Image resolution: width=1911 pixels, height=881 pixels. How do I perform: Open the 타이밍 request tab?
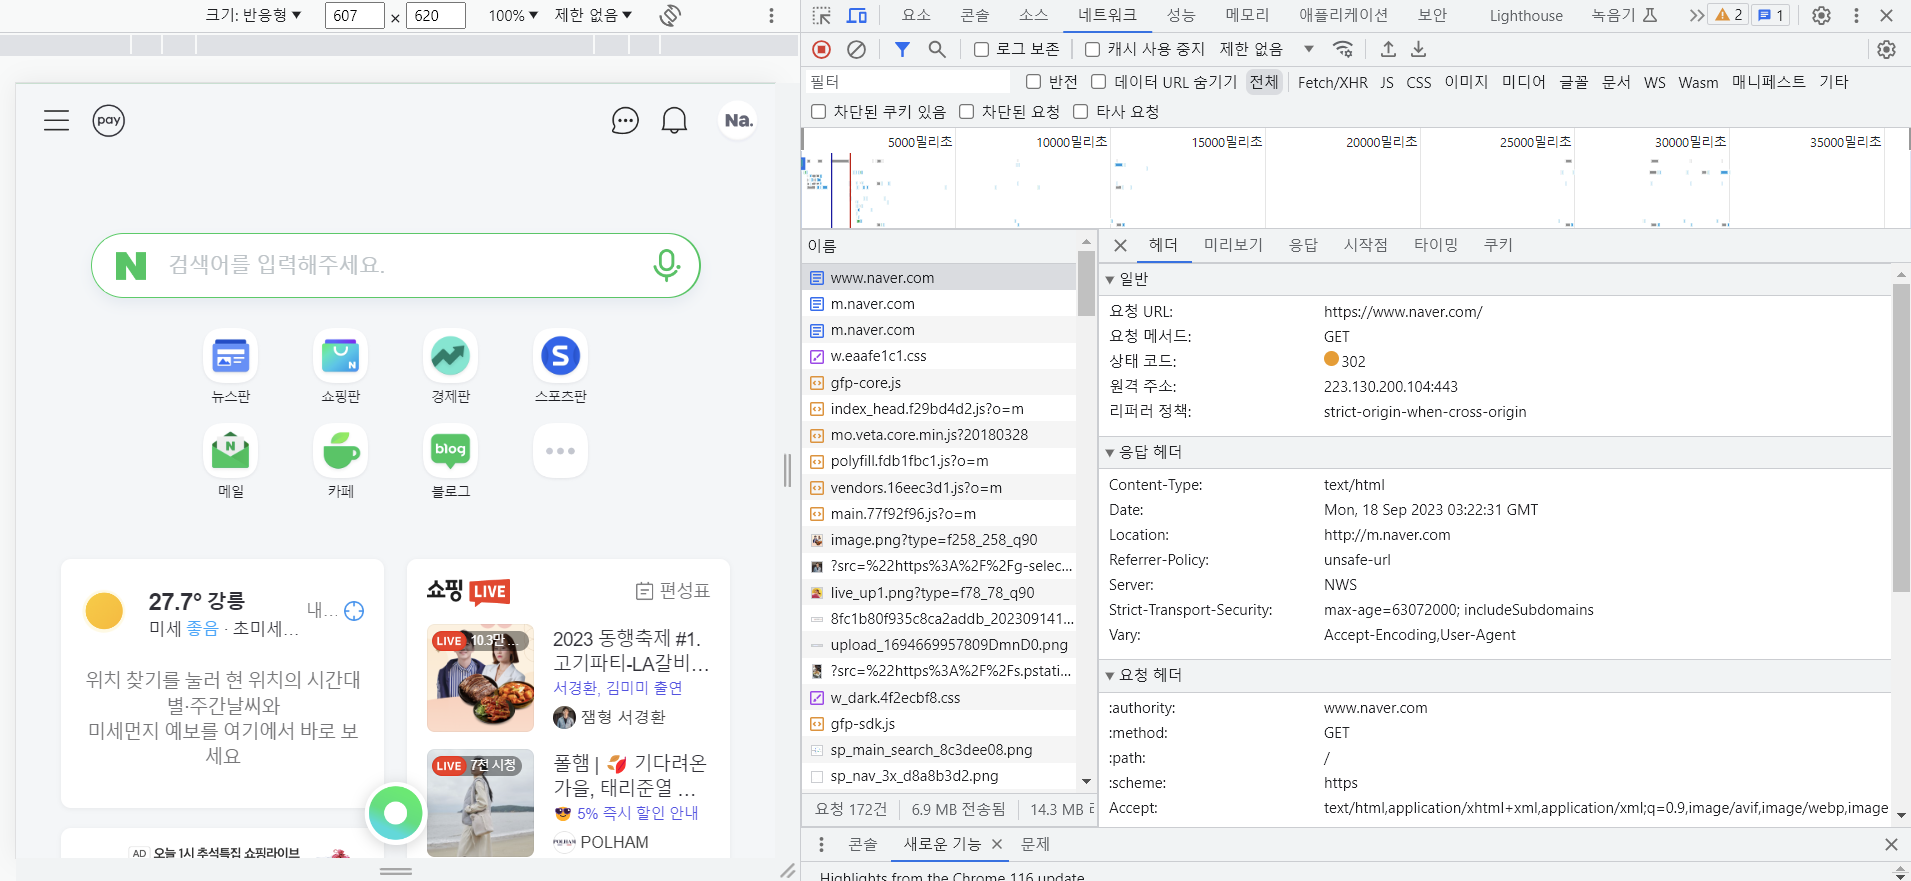(1436, 245)
